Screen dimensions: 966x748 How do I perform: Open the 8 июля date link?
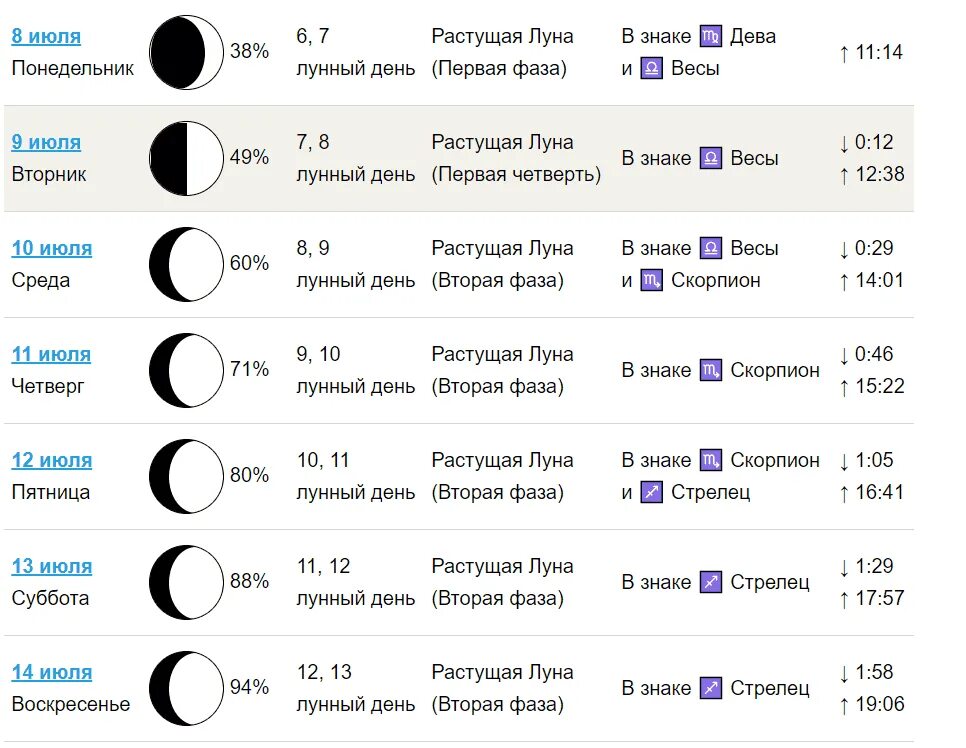(46, 36)
